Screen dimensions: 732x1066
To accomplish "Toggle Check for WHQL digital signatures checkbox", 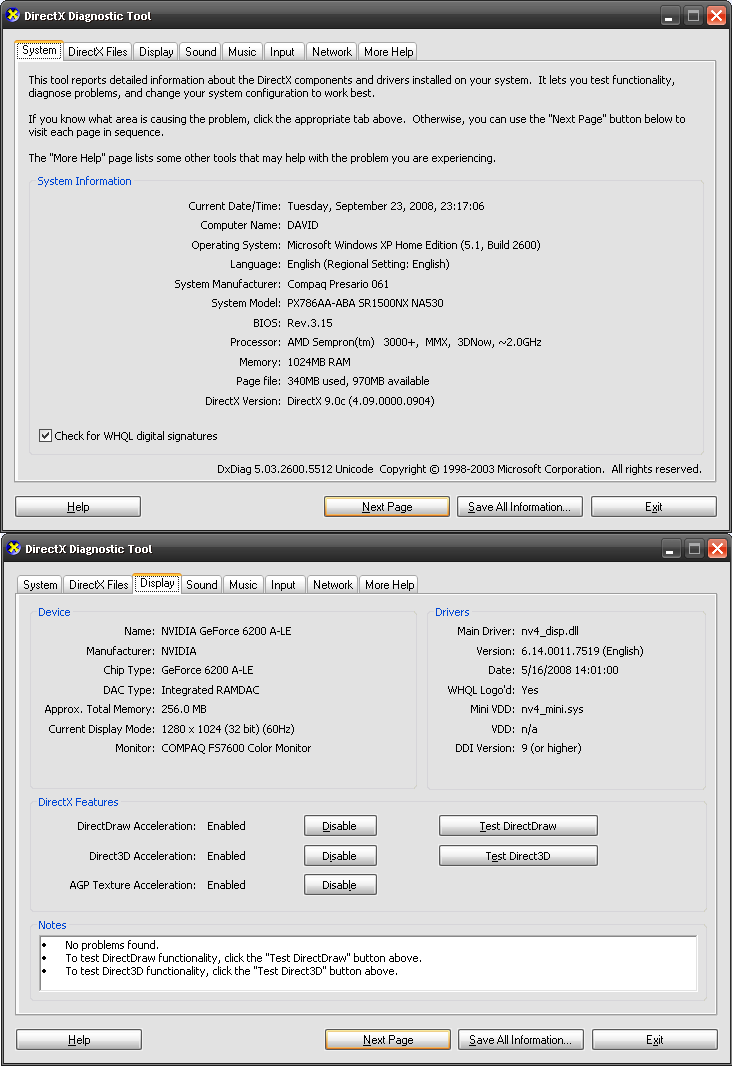I will (x=46, y=436).
